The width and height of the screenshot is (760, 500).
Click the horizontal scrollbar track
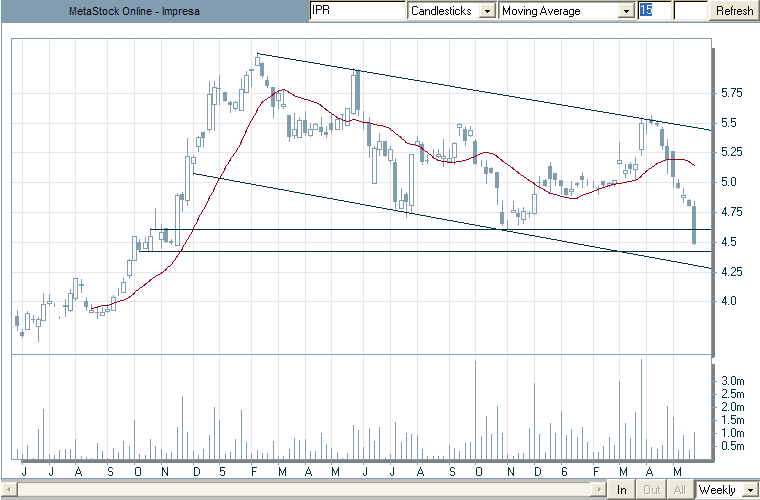(x=305, y=489)
